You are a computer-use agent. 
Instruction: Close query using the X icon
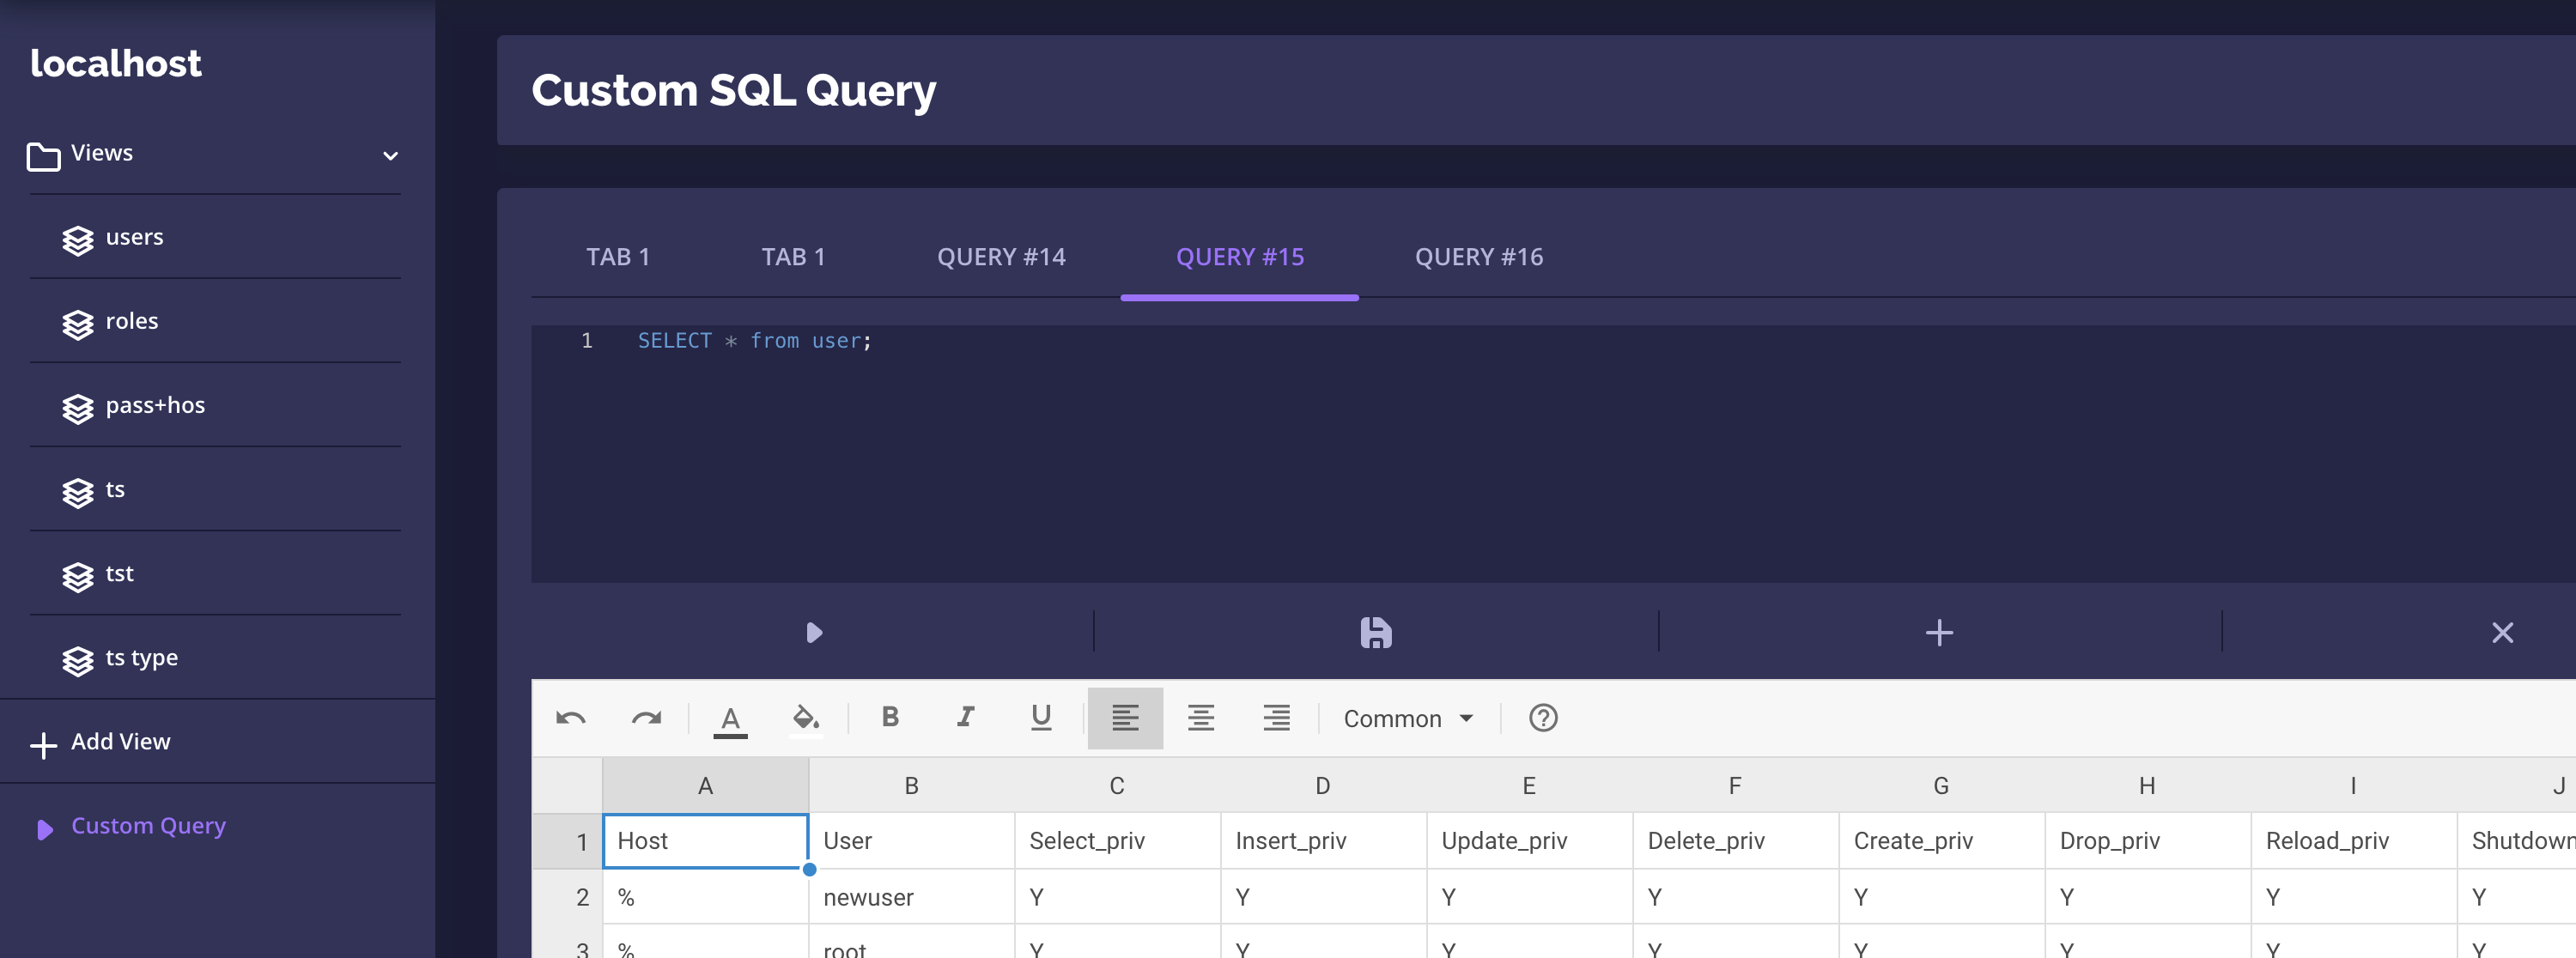(x=2501, y=632)
